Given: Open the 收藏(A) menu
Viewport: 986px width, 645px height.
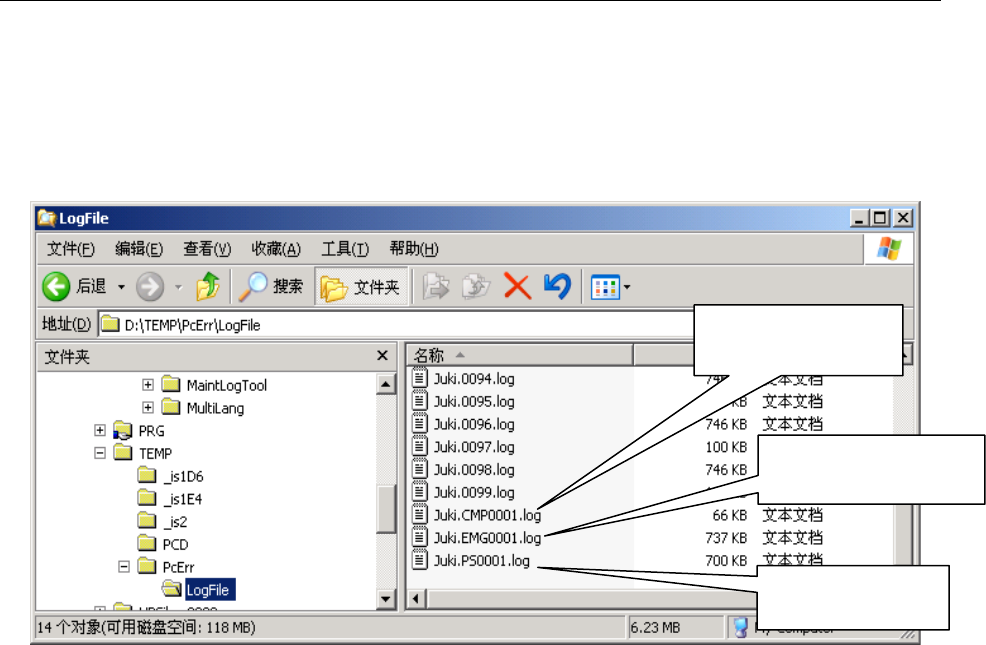Looking at the screenshot, I should (276, 249).
